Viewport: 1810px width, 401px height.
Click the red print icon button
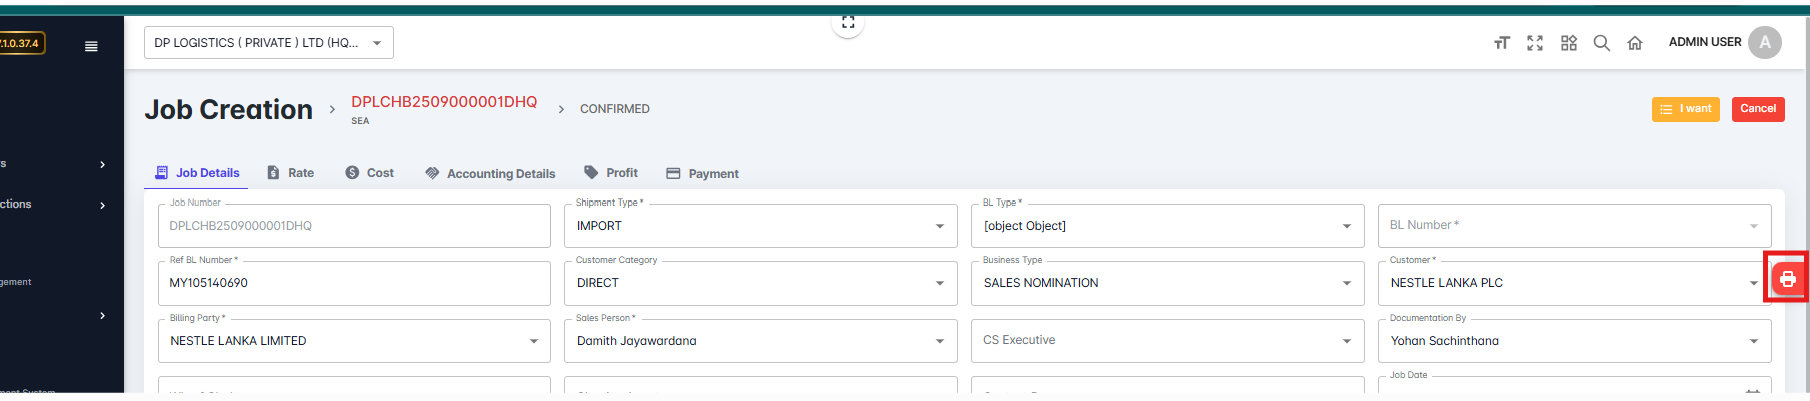coord(1787,279)
